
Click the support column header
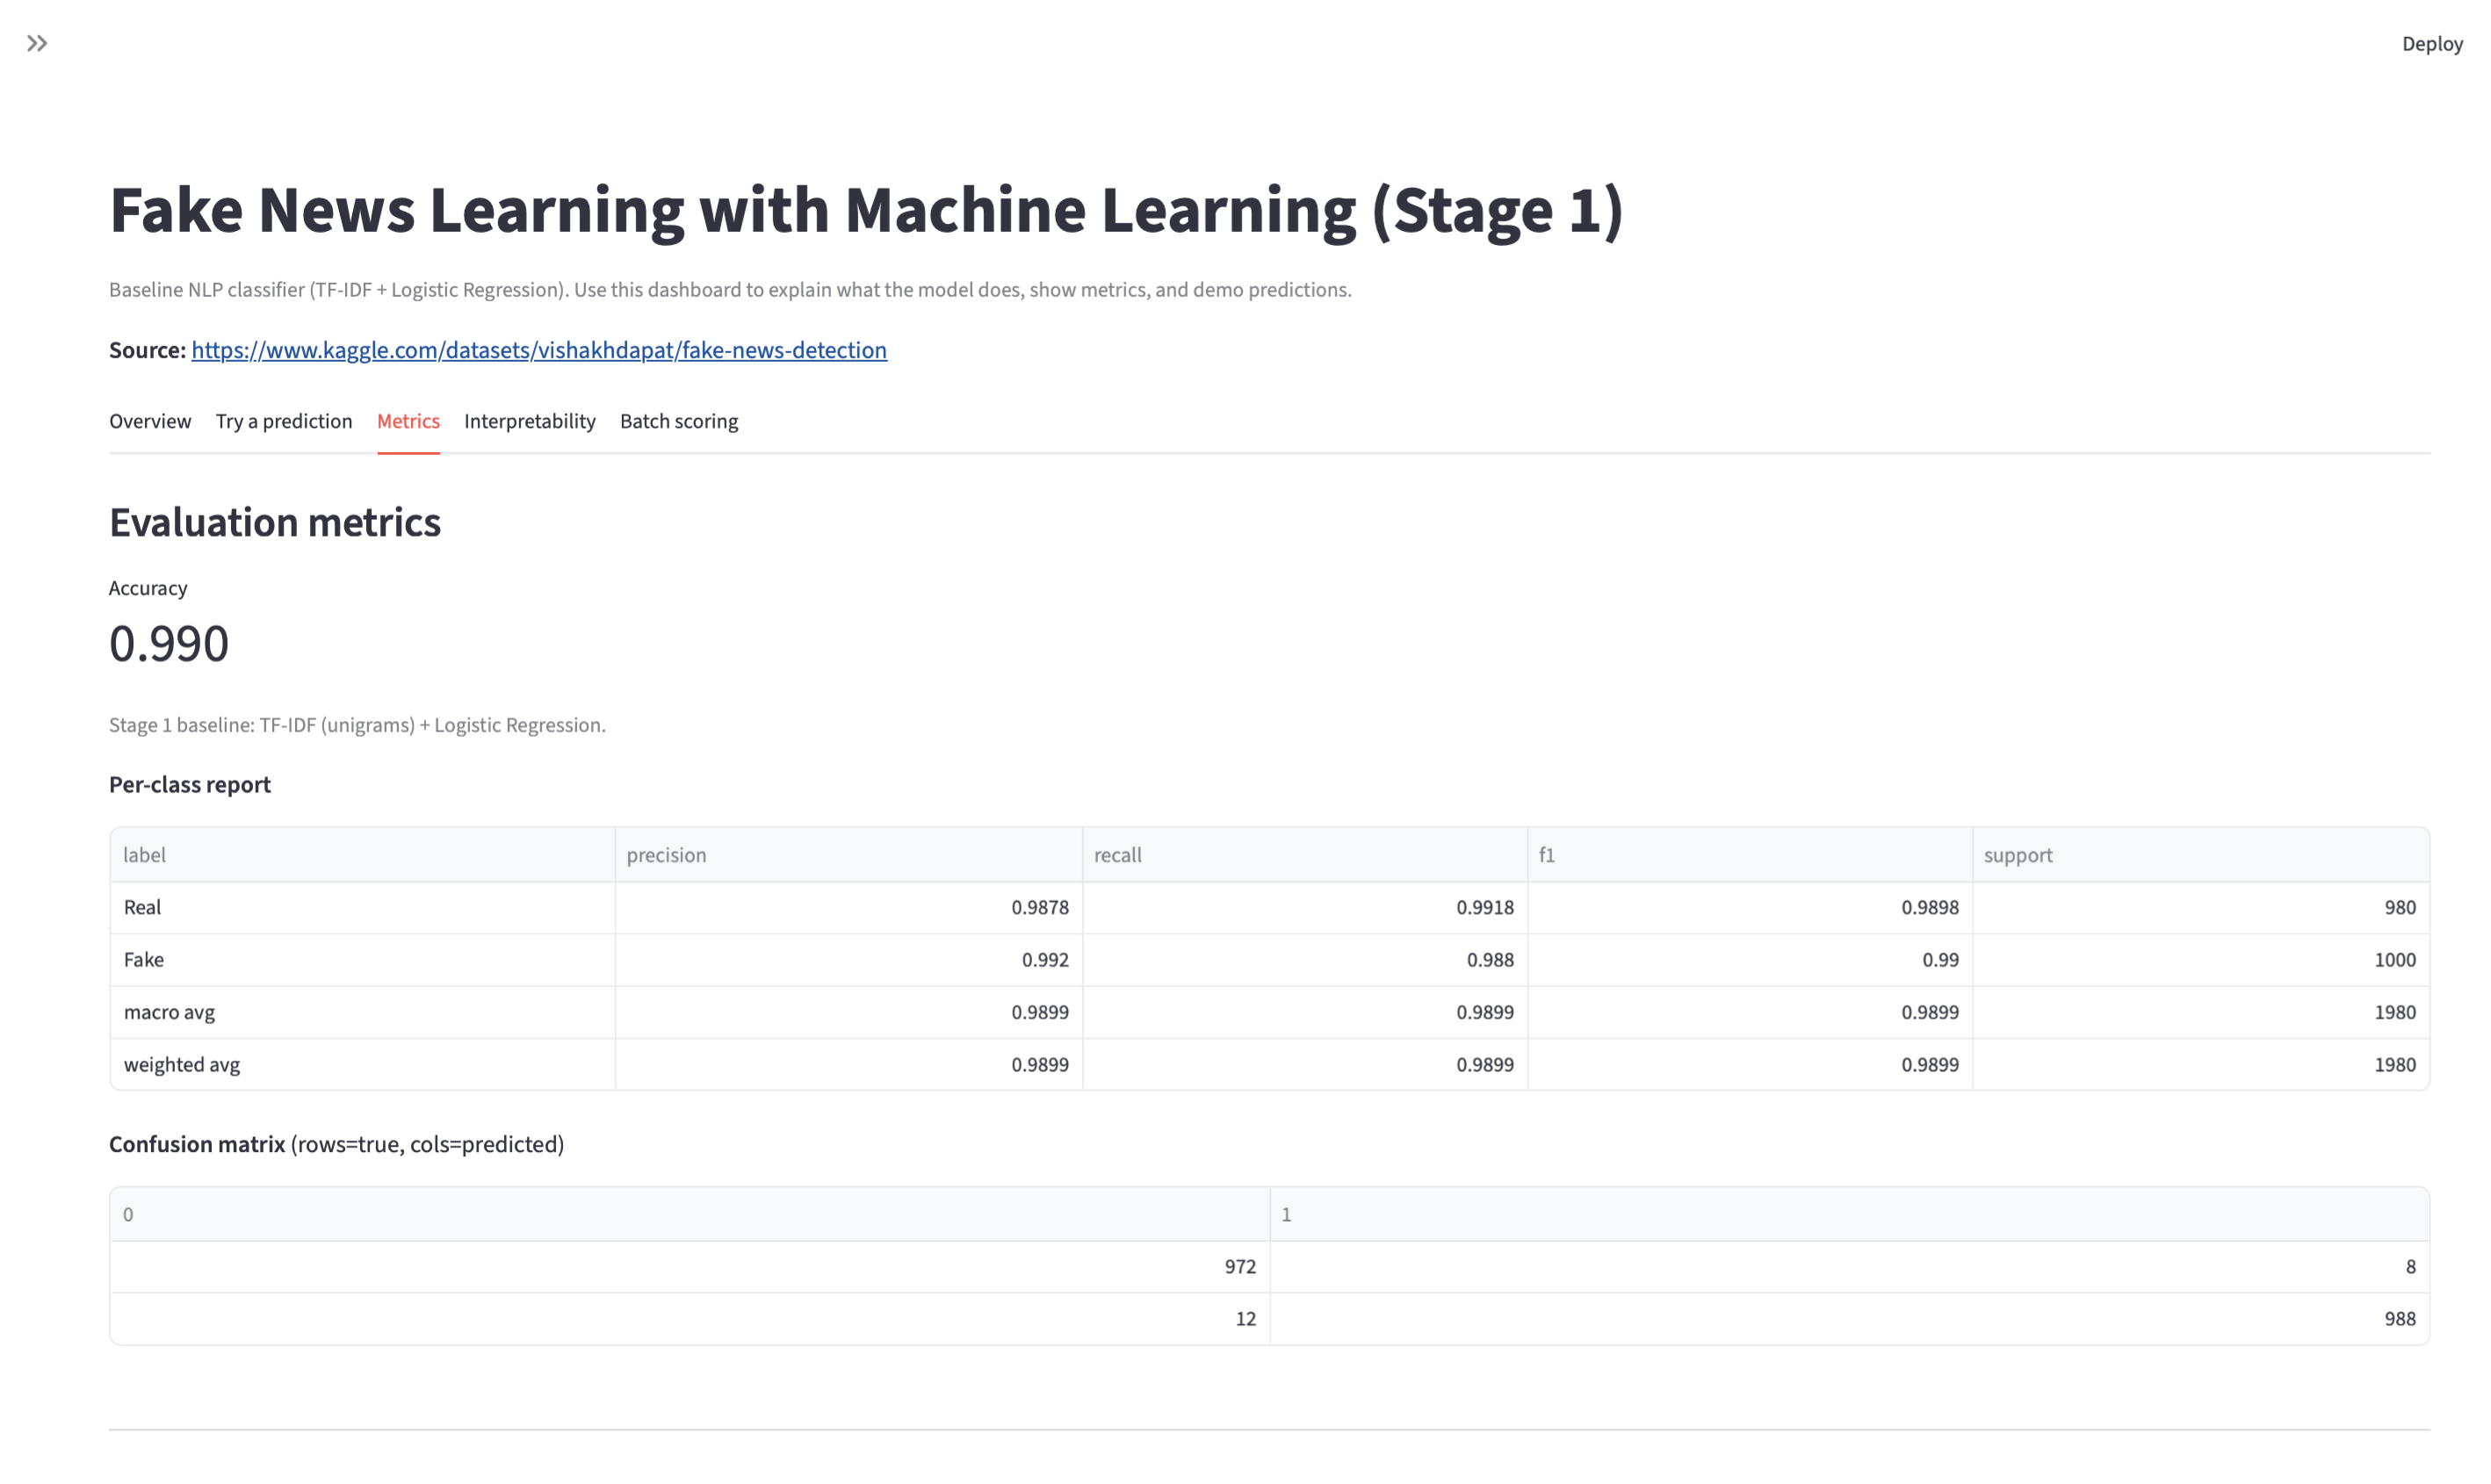click(x=2018, y=854)
